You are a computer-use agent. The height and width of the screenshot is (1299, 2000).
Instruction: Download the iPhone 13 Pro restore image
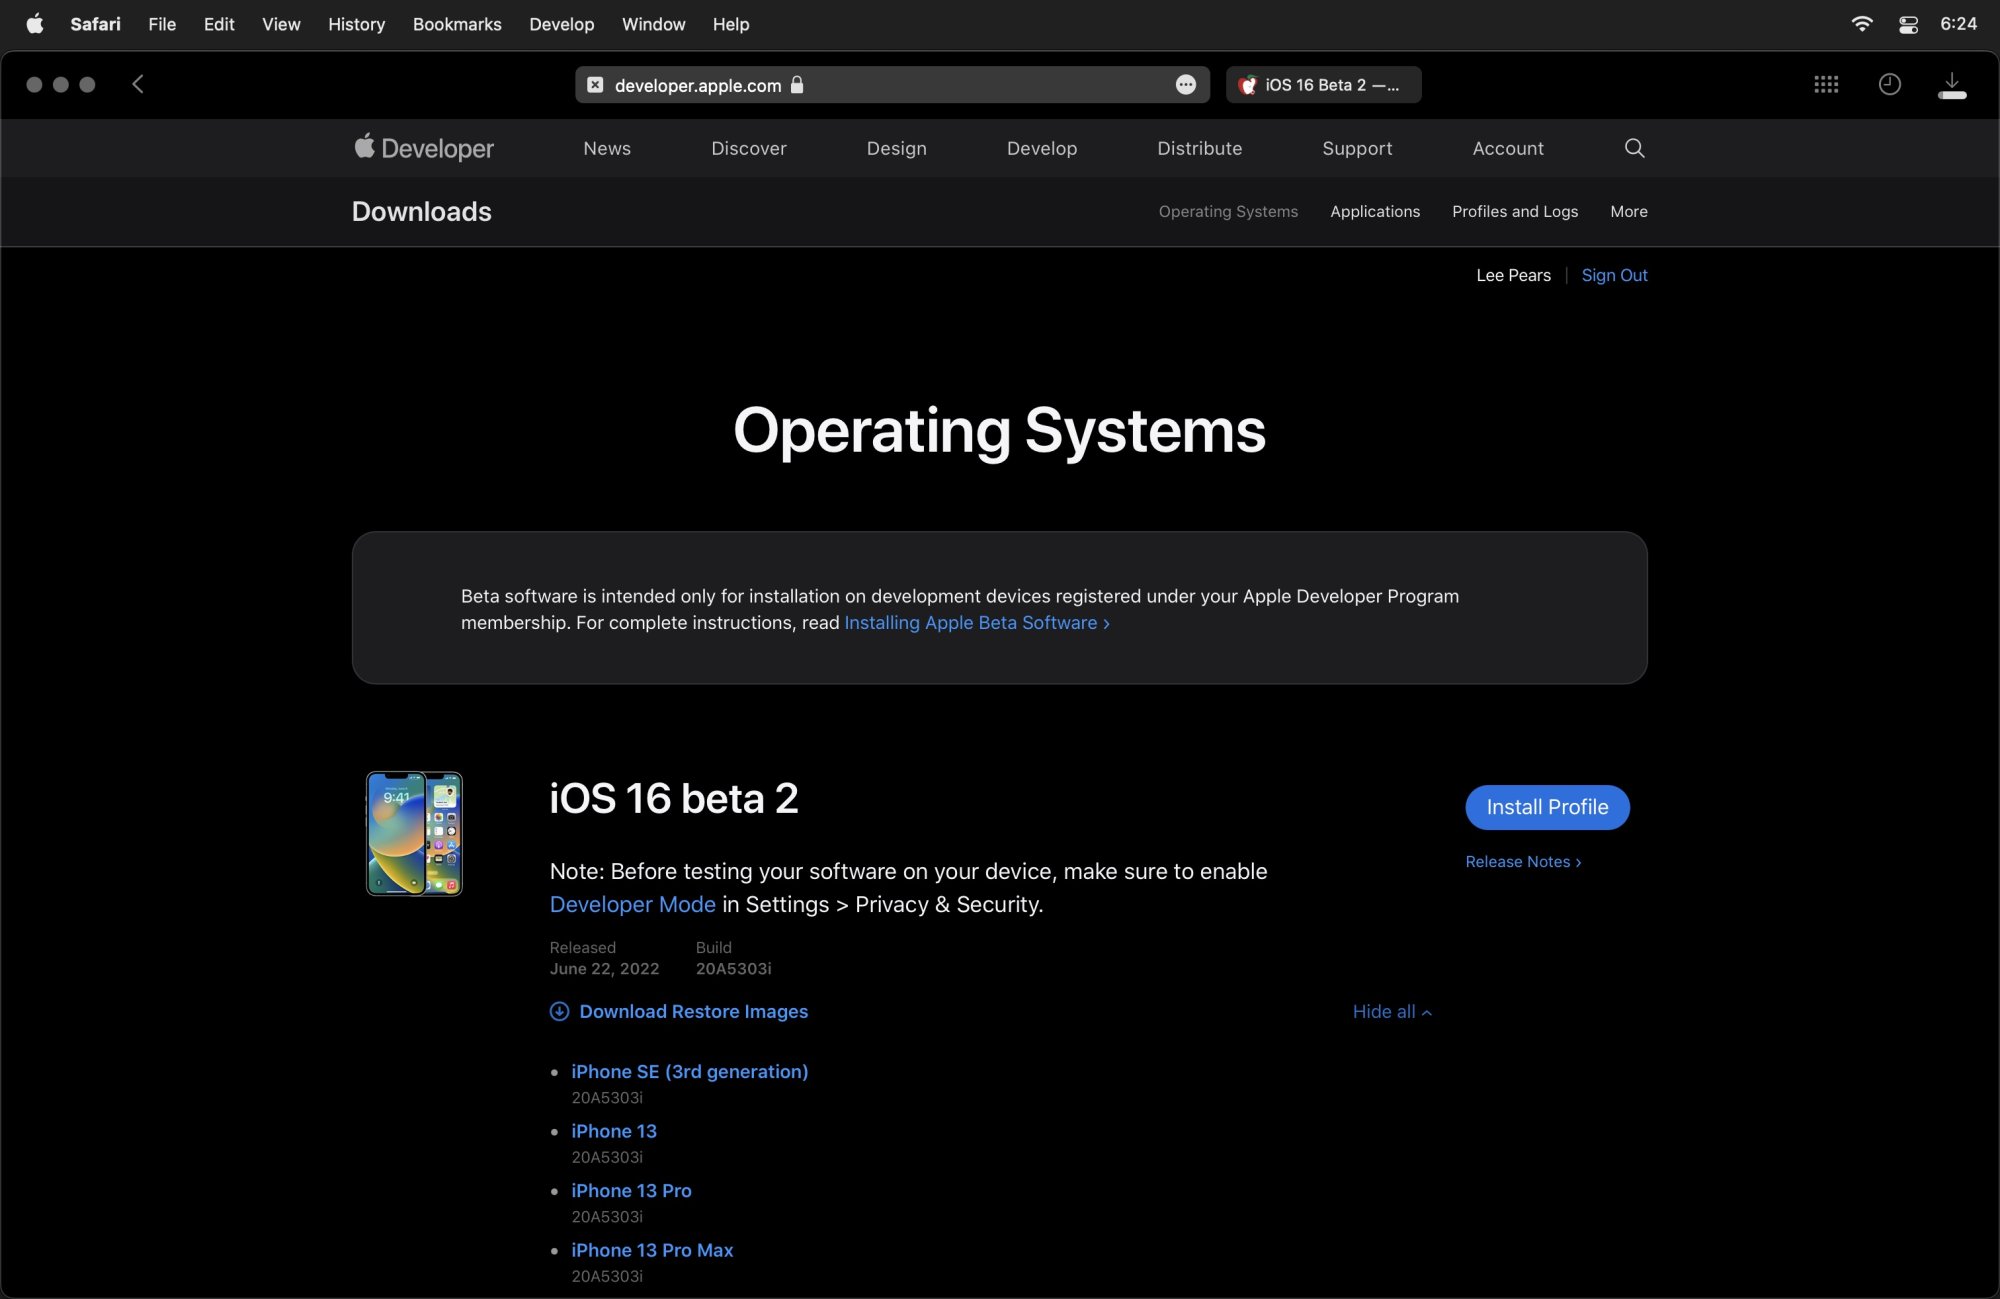click(631, 1190)
